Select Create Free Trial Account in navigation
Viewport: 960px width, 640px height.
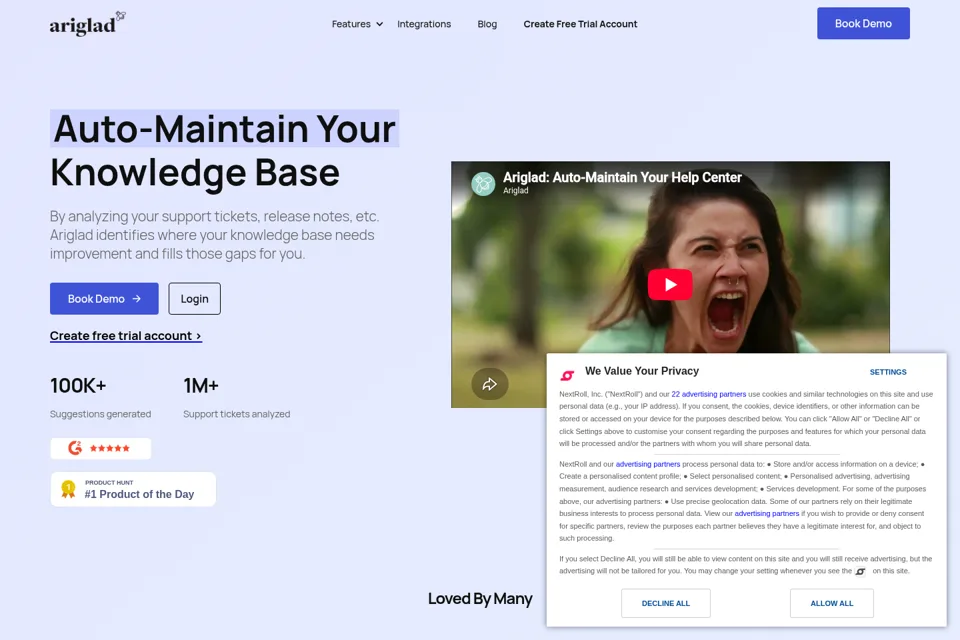(580, 24)
